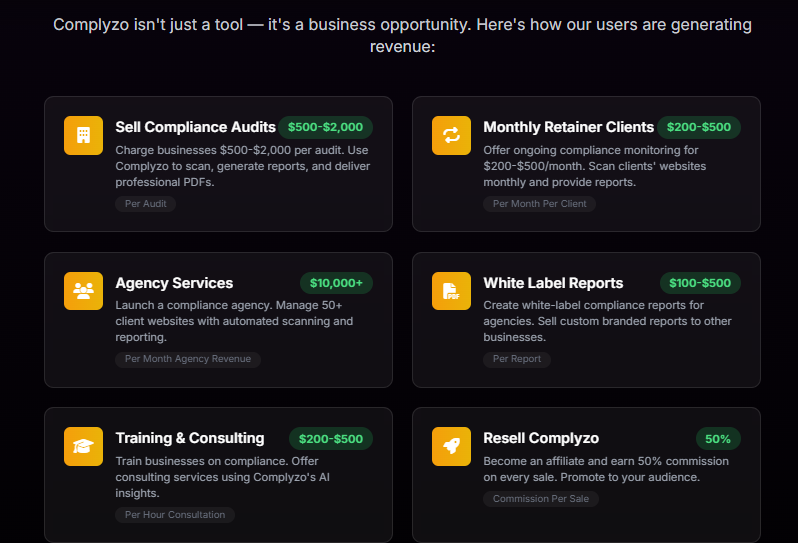
Task: Click the rocket icon for Resell Complyzo
Action: 451,446
